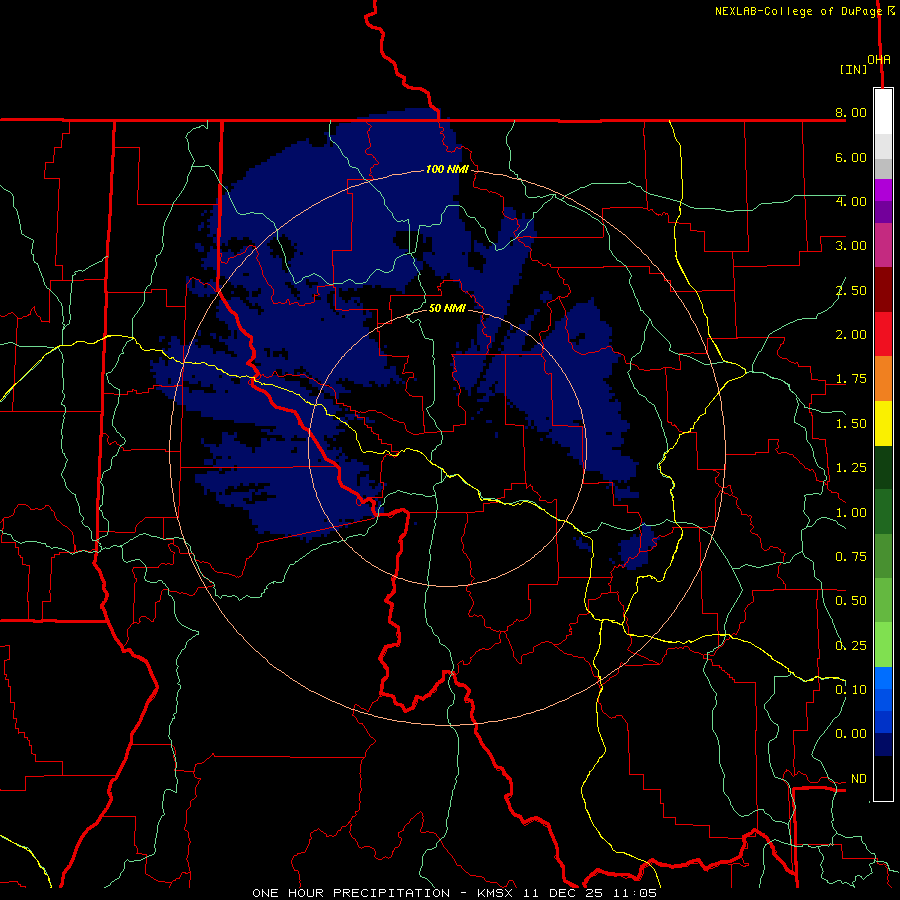
Task: Click the "50 NMI" range ring label
Action: [447, 308]
